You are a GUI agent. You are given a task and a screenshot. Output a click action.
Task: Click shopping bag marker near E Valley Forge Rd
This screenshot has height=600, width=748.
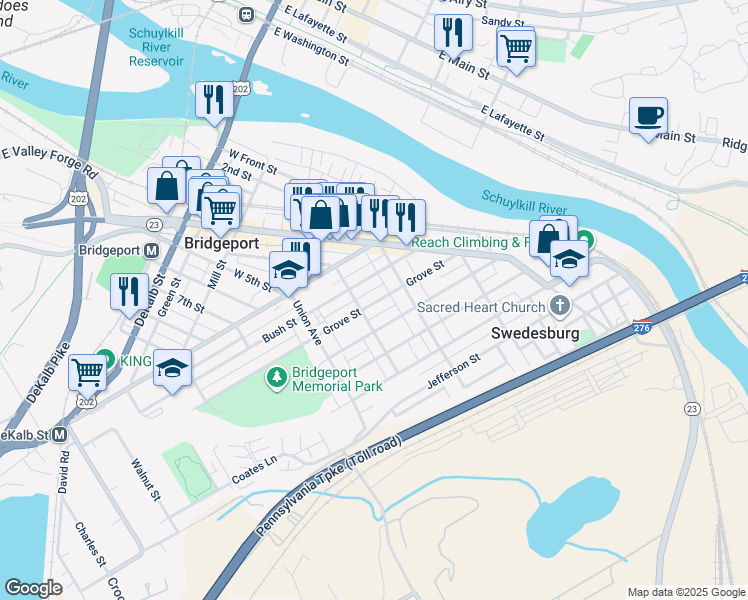tap(166, 187)
